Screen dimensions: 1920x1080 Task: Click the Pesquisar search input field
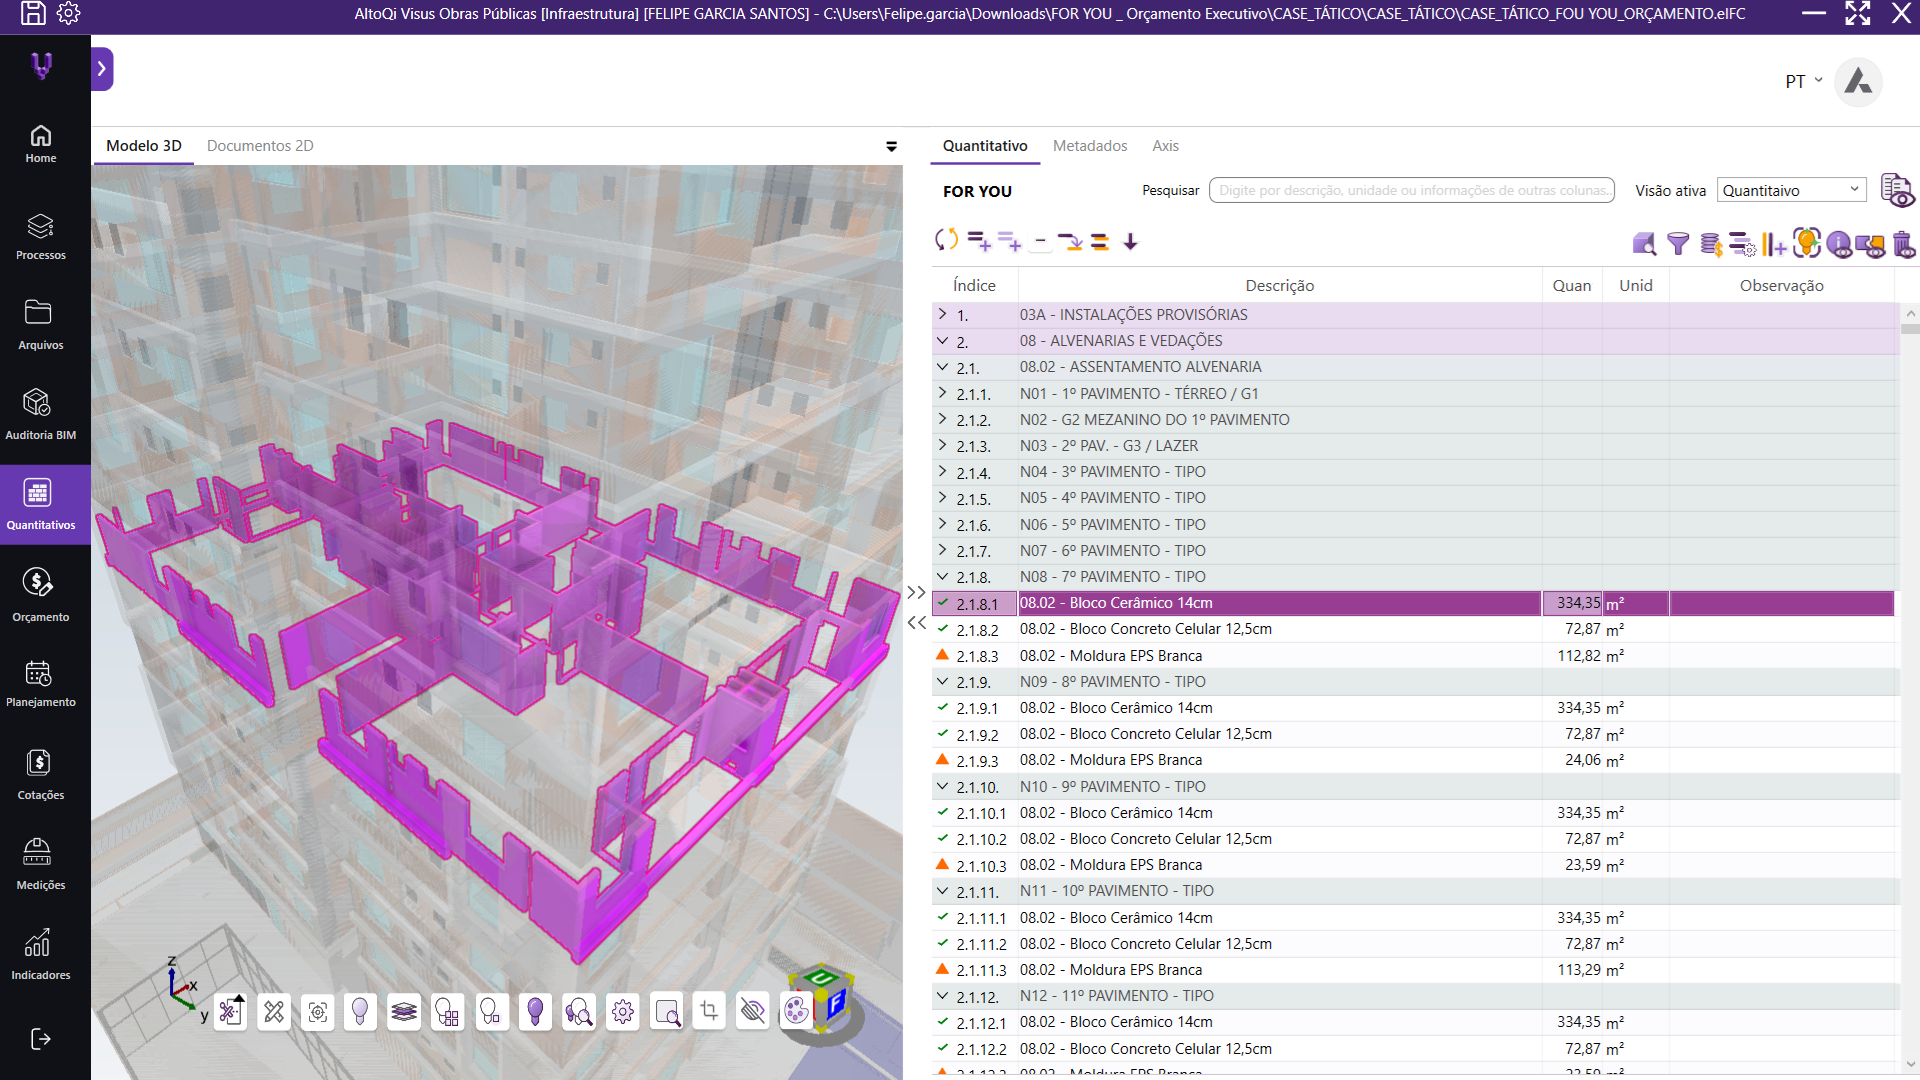1411,190
